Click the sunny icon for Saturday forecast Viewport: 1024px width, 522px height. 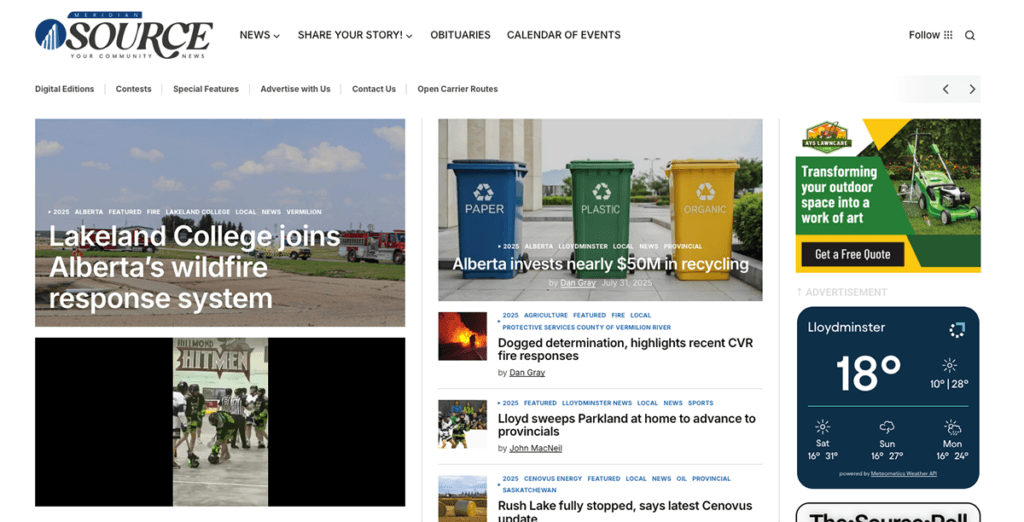[822, 427]
